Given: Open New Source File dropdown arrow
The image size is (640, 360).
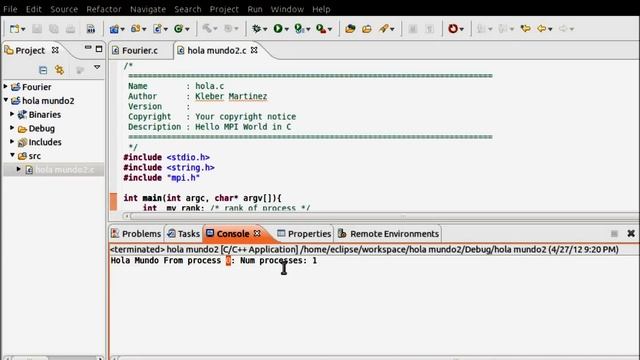Looking at the screenshot, I should pyautogui.click(x=166, y=29).
